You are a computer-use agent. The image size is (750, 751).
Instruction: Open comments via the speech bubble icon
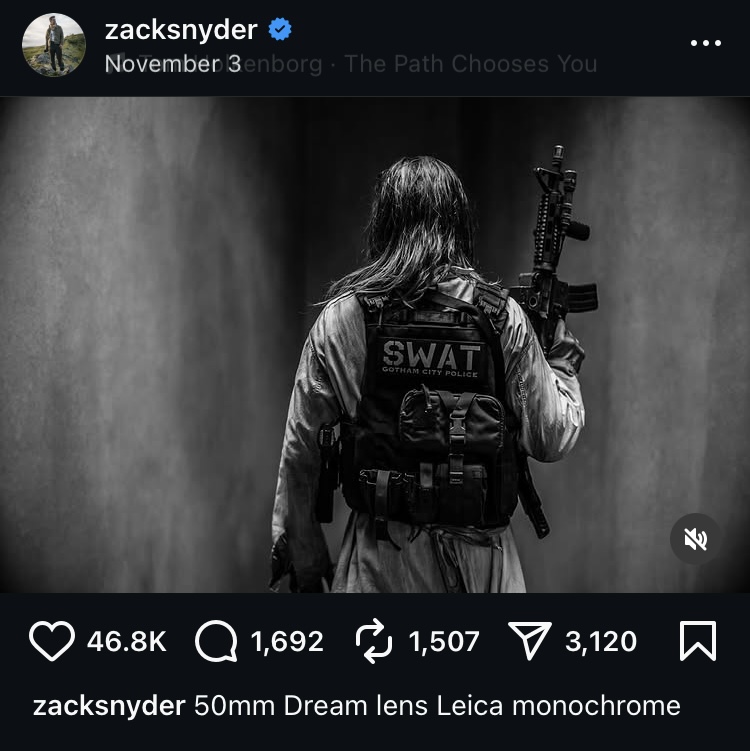click(216, 641)
